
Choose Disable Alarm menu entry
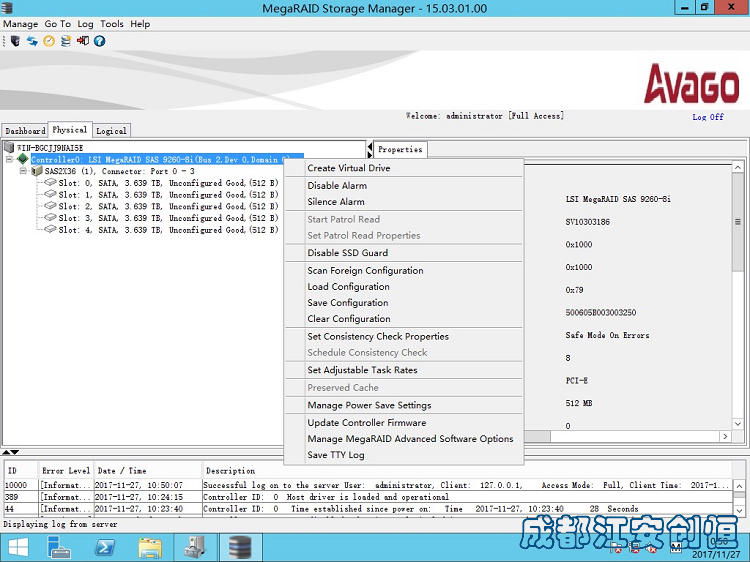point(404,186)
